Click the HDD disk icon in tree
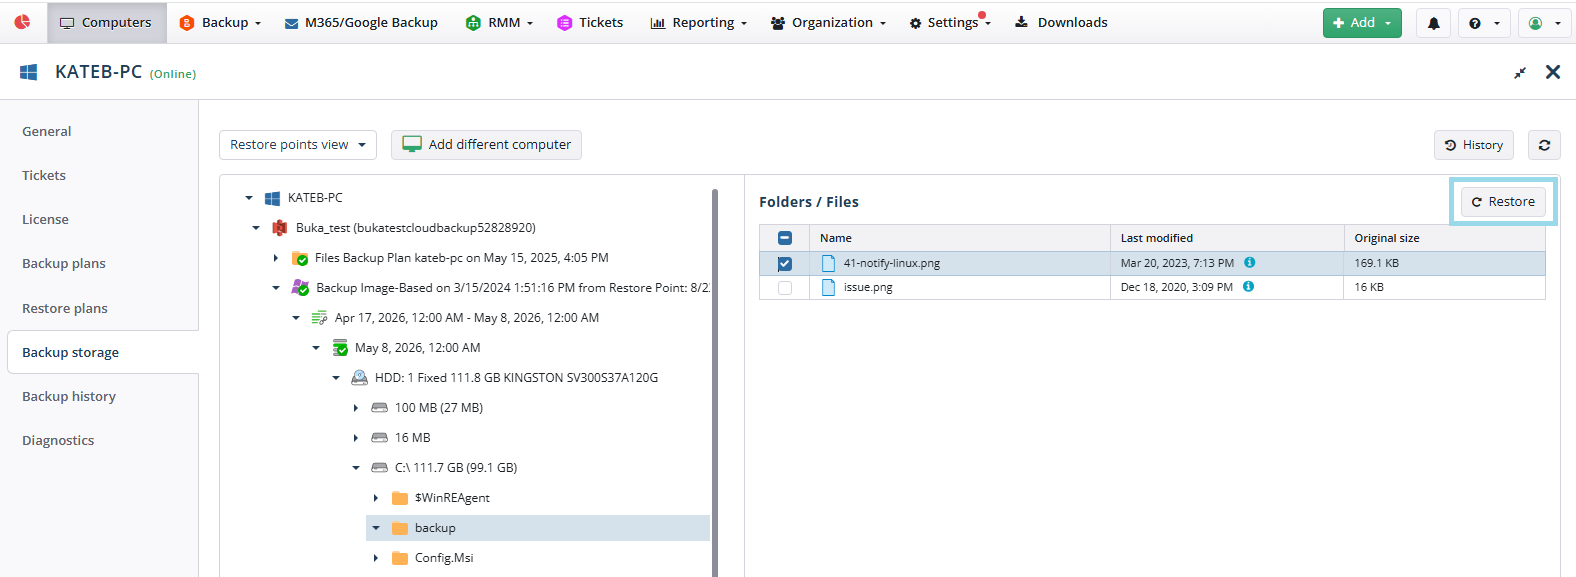 point(359,378)
